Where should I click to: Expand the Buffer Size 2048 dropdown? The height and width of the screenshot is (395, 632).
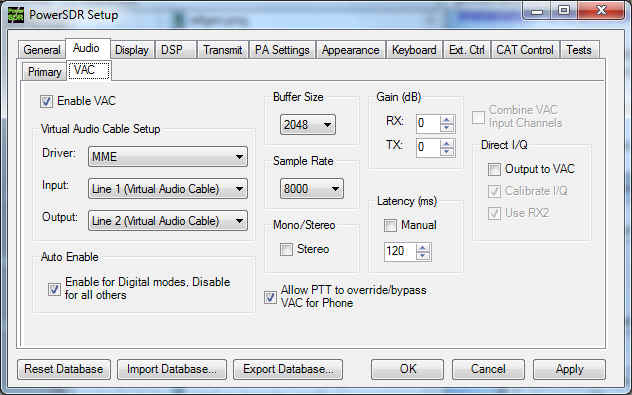pos(308,125)
